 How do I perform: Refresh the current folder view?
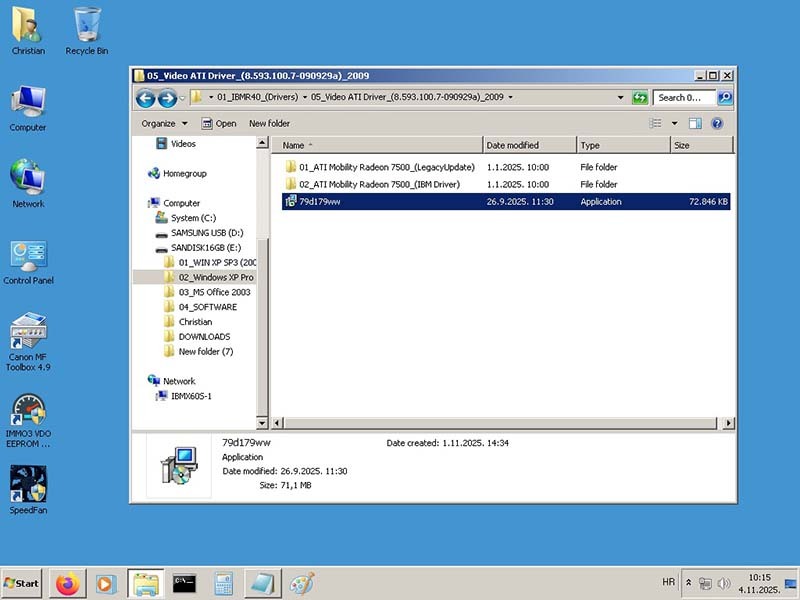coord(640,98)
